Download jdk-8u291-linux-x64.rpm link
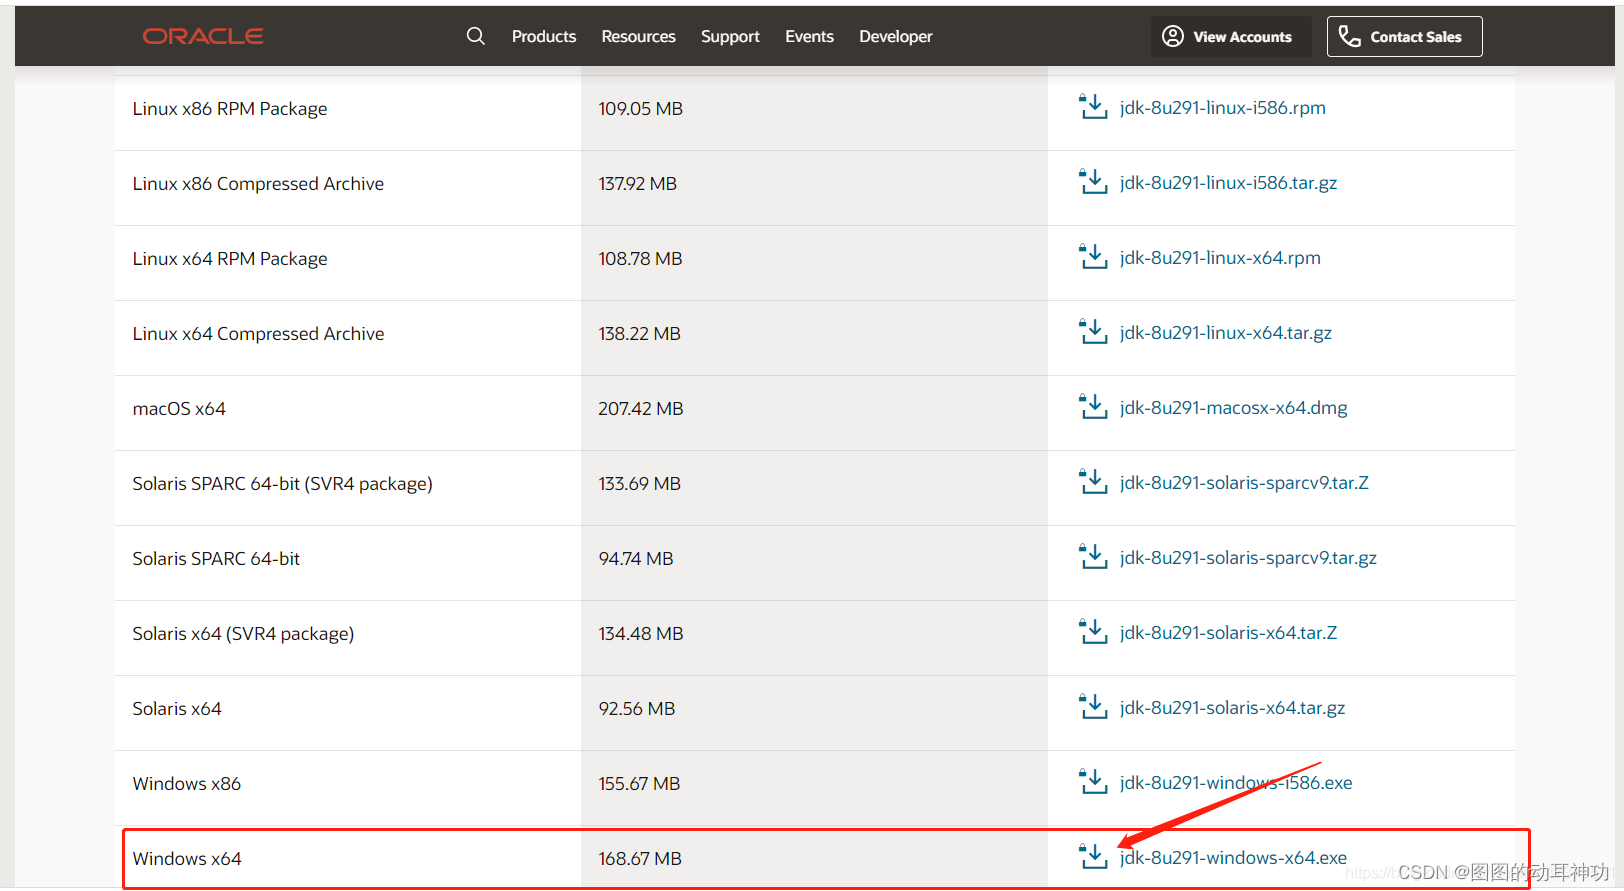This screenshot has height=891, width=1624. pyautogui.click(x=1220, y=258)
